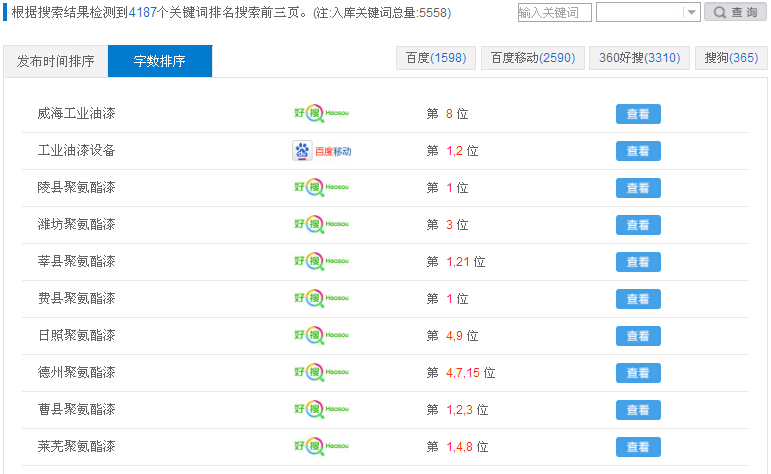This screenshot has height=474, width=771.
Task: Click 查看 for 费县聚氨酯漆
Action: [x=638, y=299]
